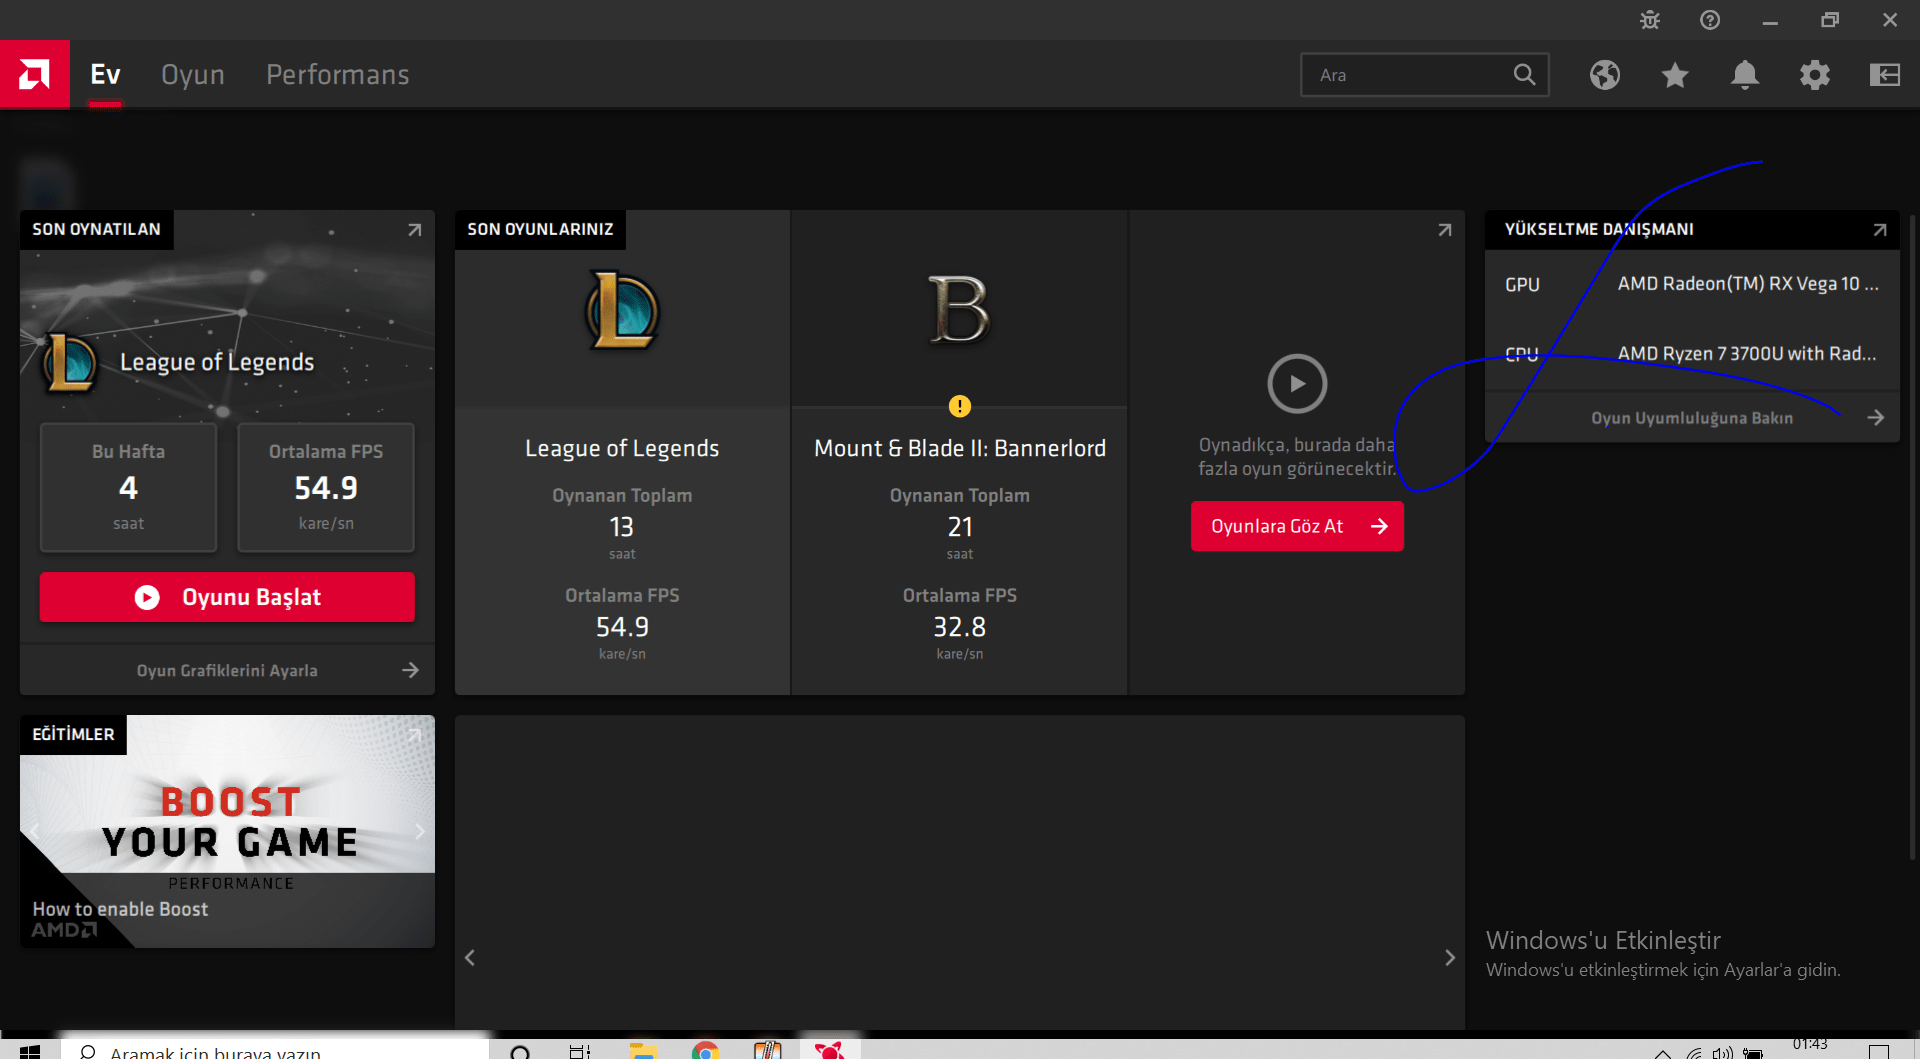This screenshot has height=1059, width=1920.
Task: Go to next Eğitimler tutorial slide
Action: 420,831
